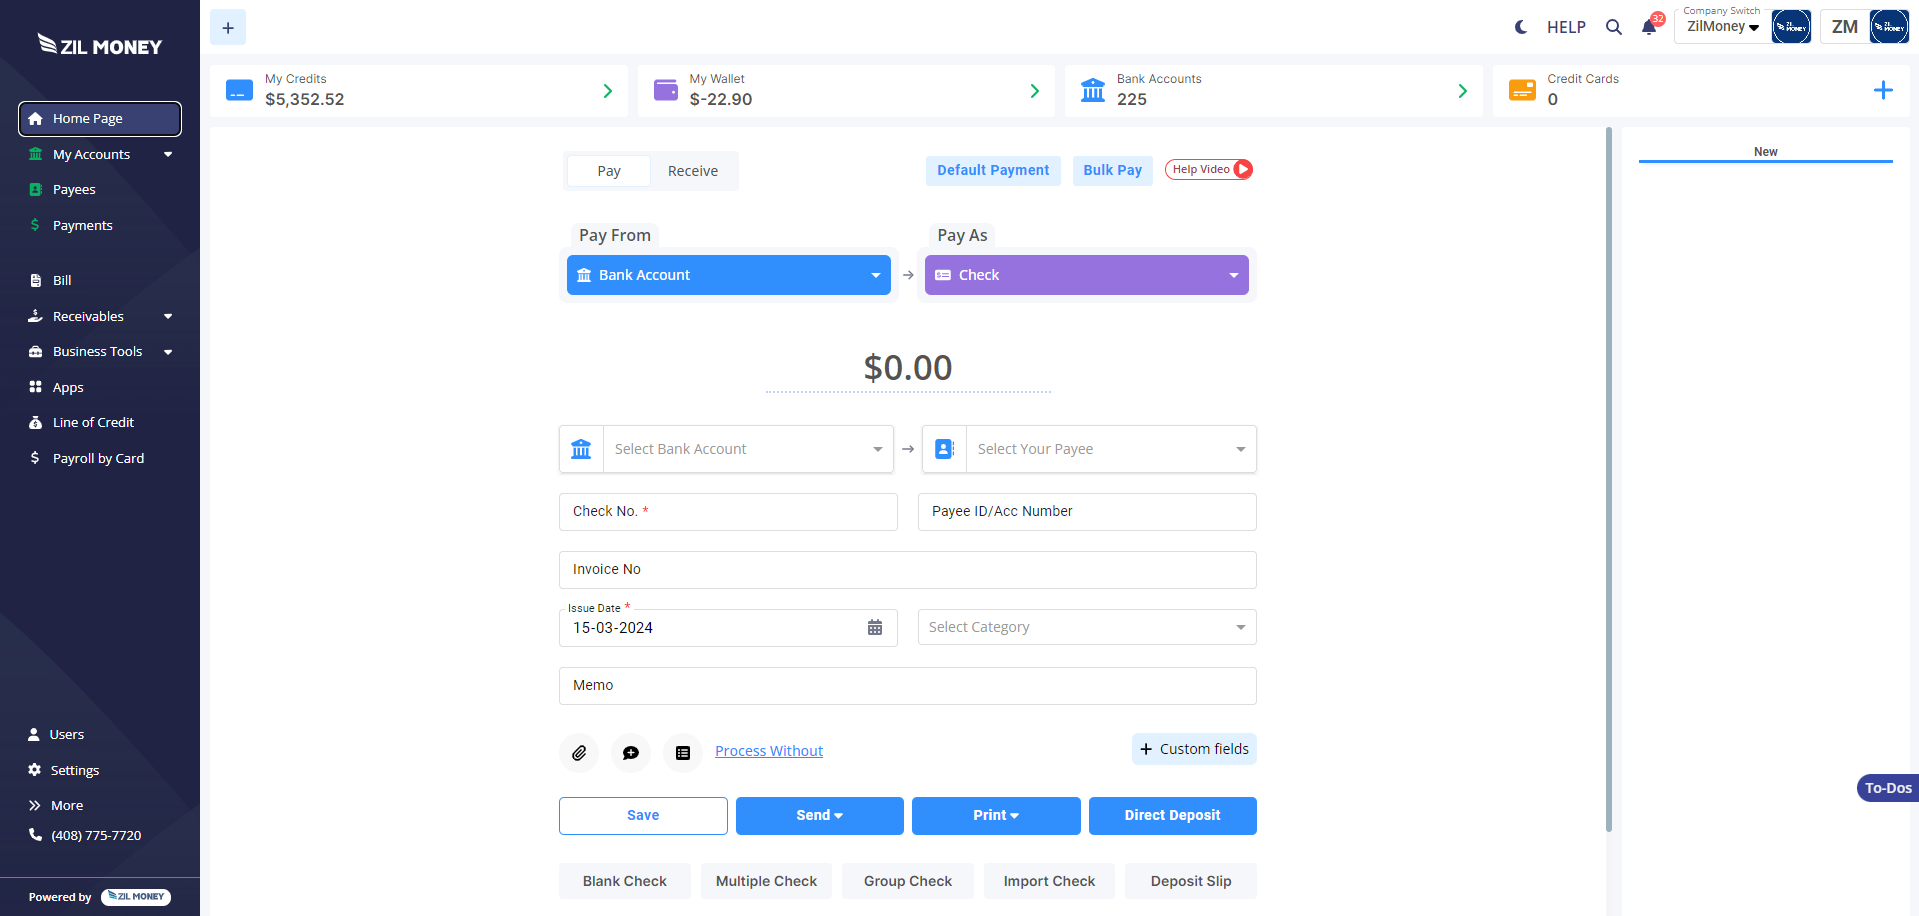Expand Receivables sidebar menu
The height and width of the screenshot is (916, 1919).
tap(100, 316)
